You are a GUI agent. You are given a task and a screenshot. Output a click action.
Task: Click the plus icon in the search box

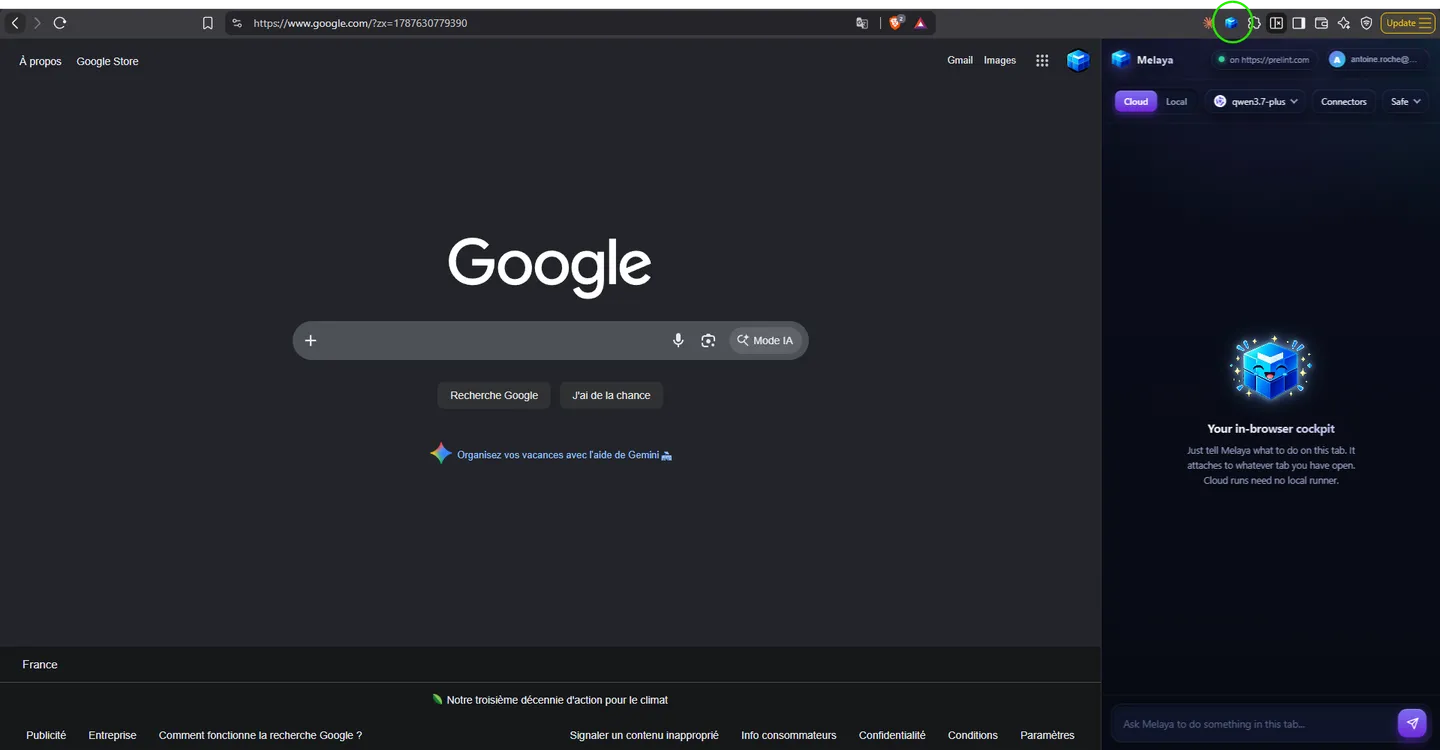(311, 340)
